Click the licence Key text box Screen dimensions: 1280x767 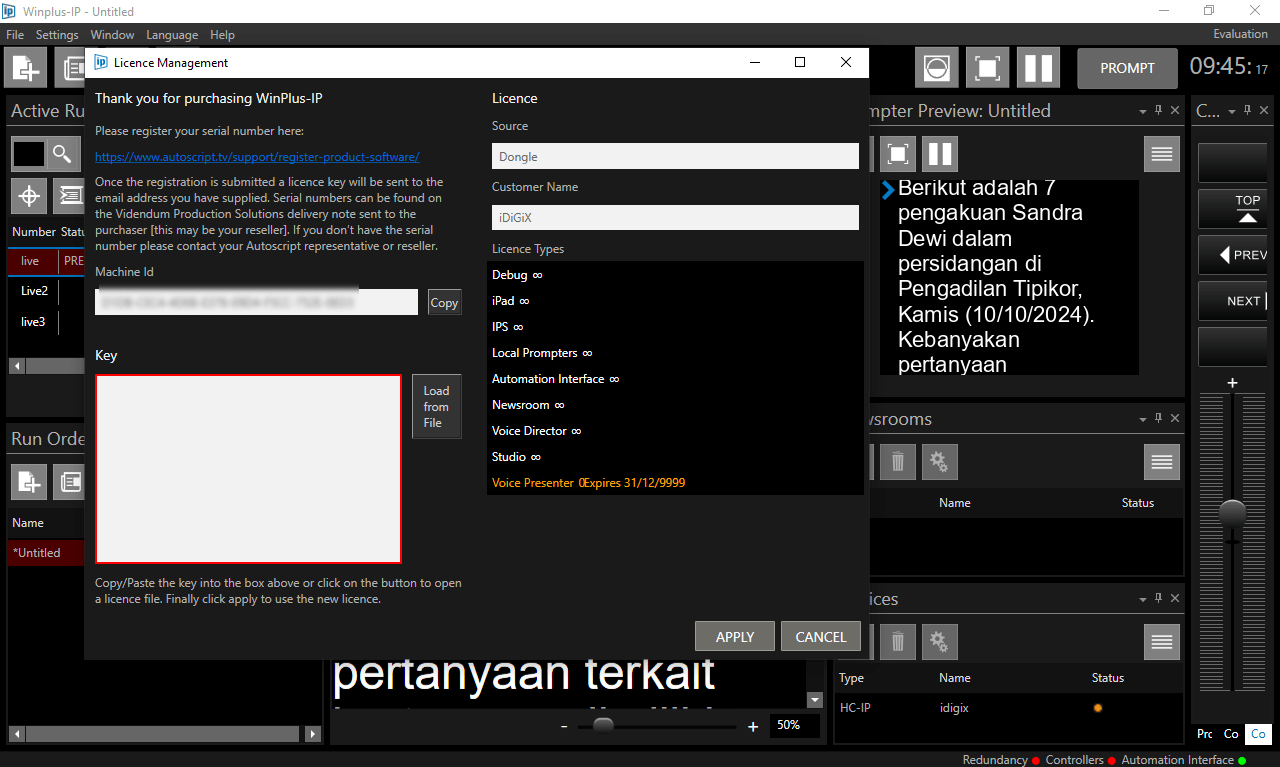pos(248,469)
